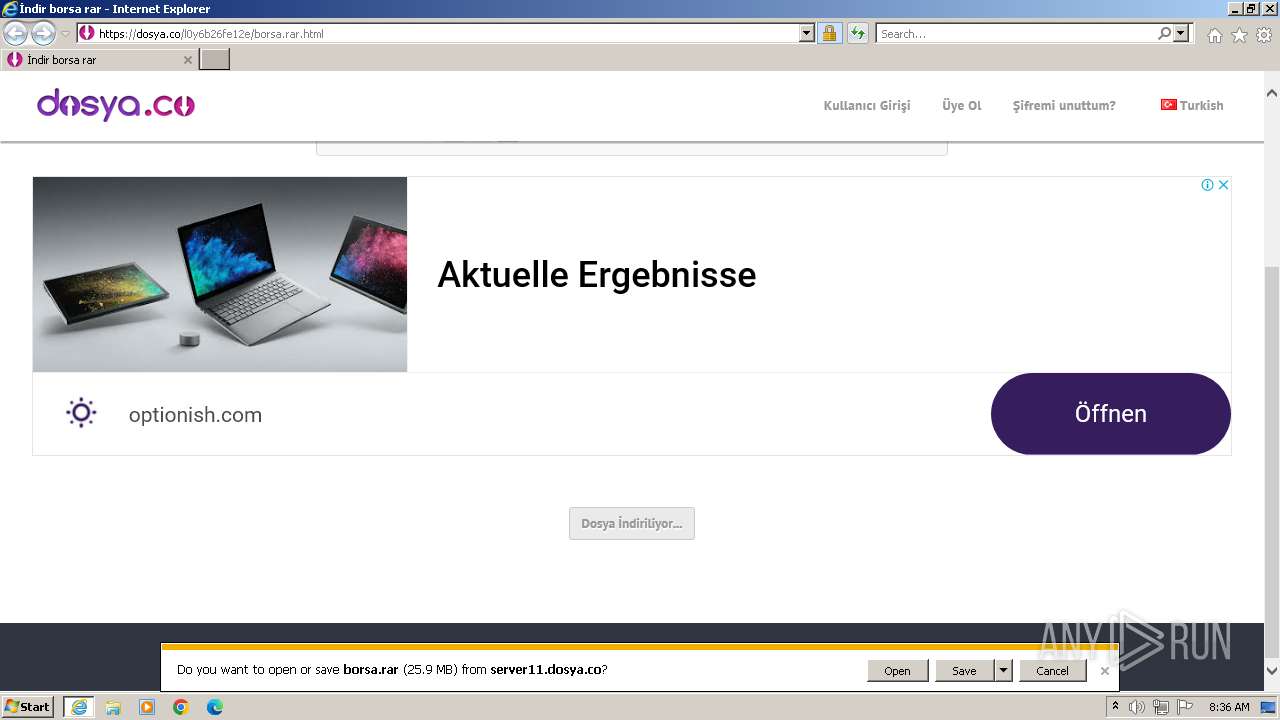The height and width of the screenshot is (720, 1280).
Task: Open the Windows Start button
Action: (x=28, y=707)
